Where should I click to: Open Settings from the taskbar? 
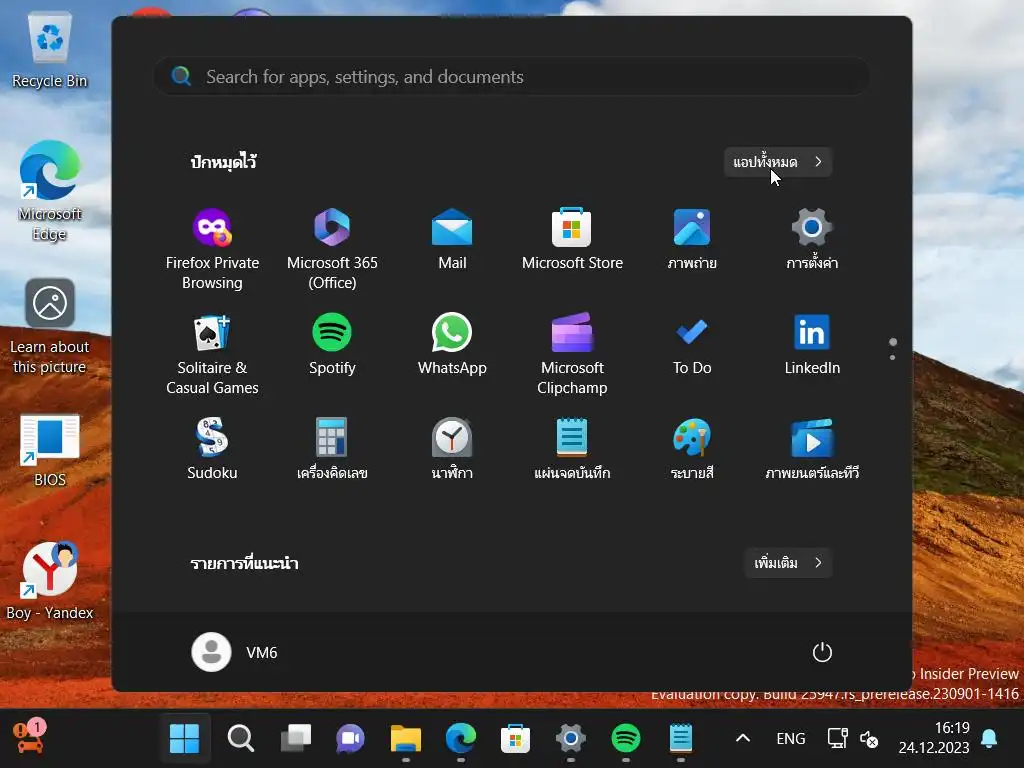tap(570, 739)
